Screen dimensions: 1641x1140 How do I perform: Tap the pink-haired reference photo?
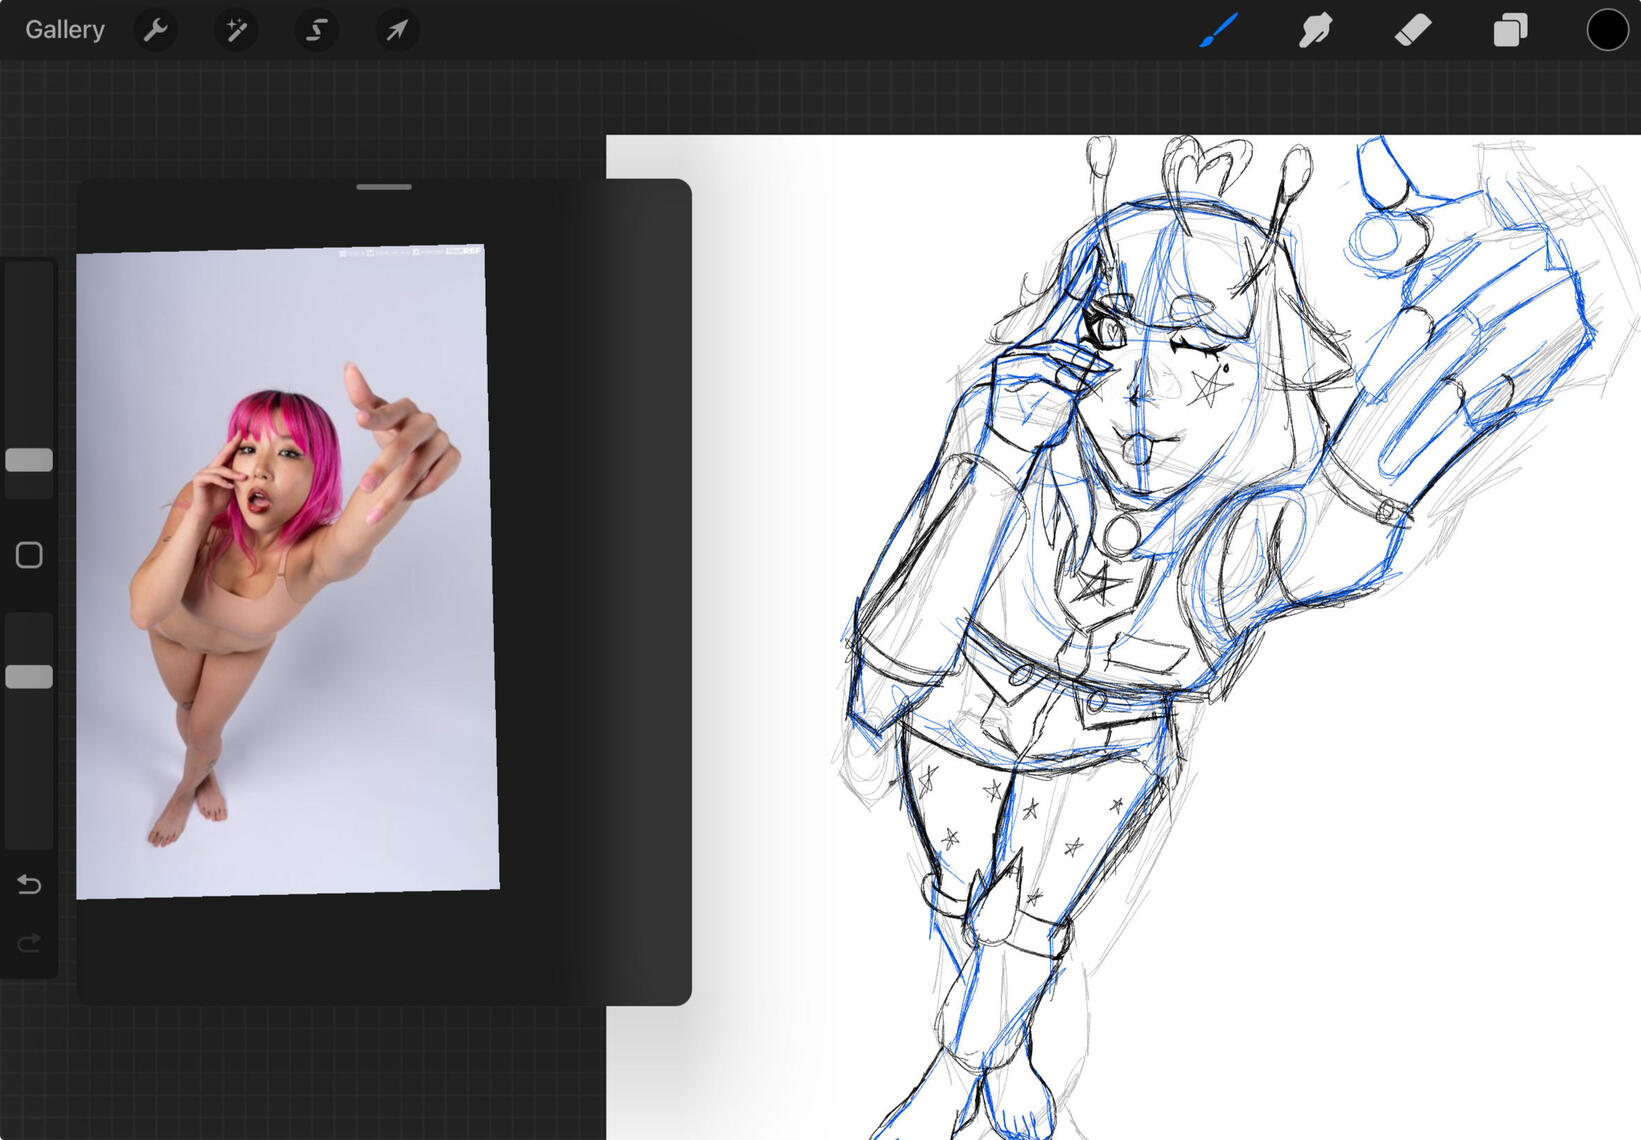[x=287, y=570]
